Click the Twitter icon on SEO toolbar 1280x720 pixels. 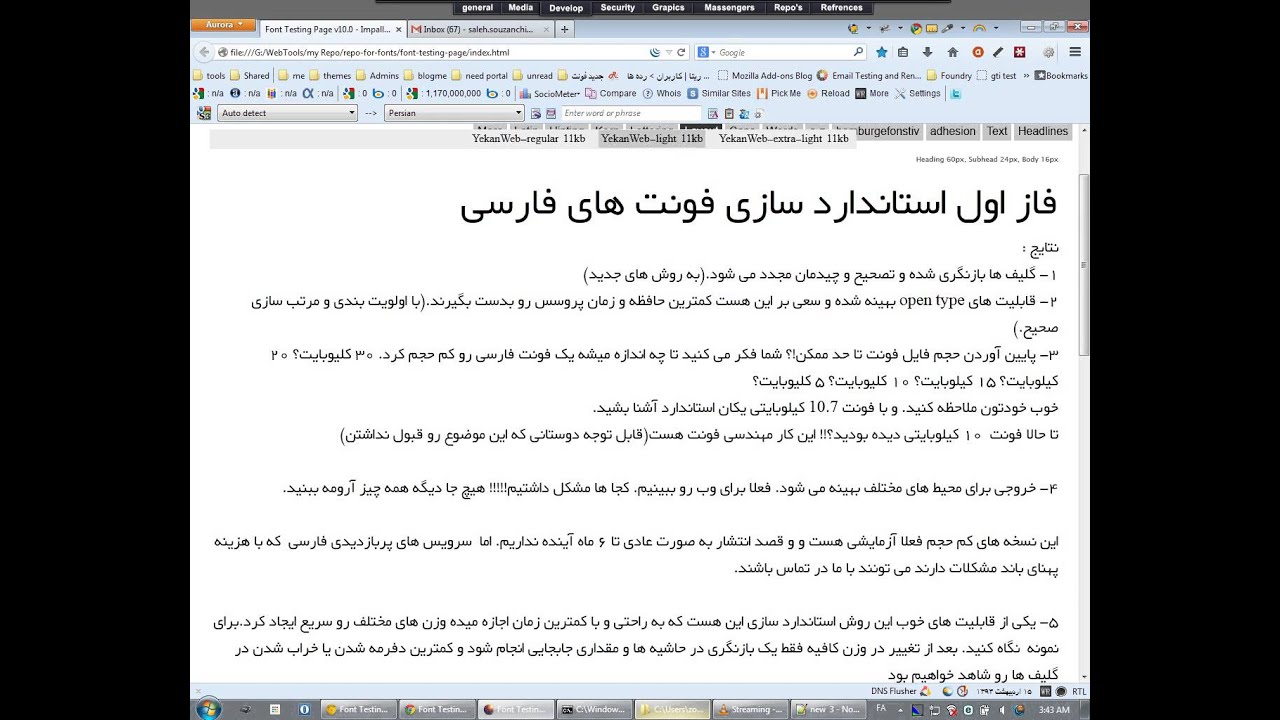tap(955, 94)
